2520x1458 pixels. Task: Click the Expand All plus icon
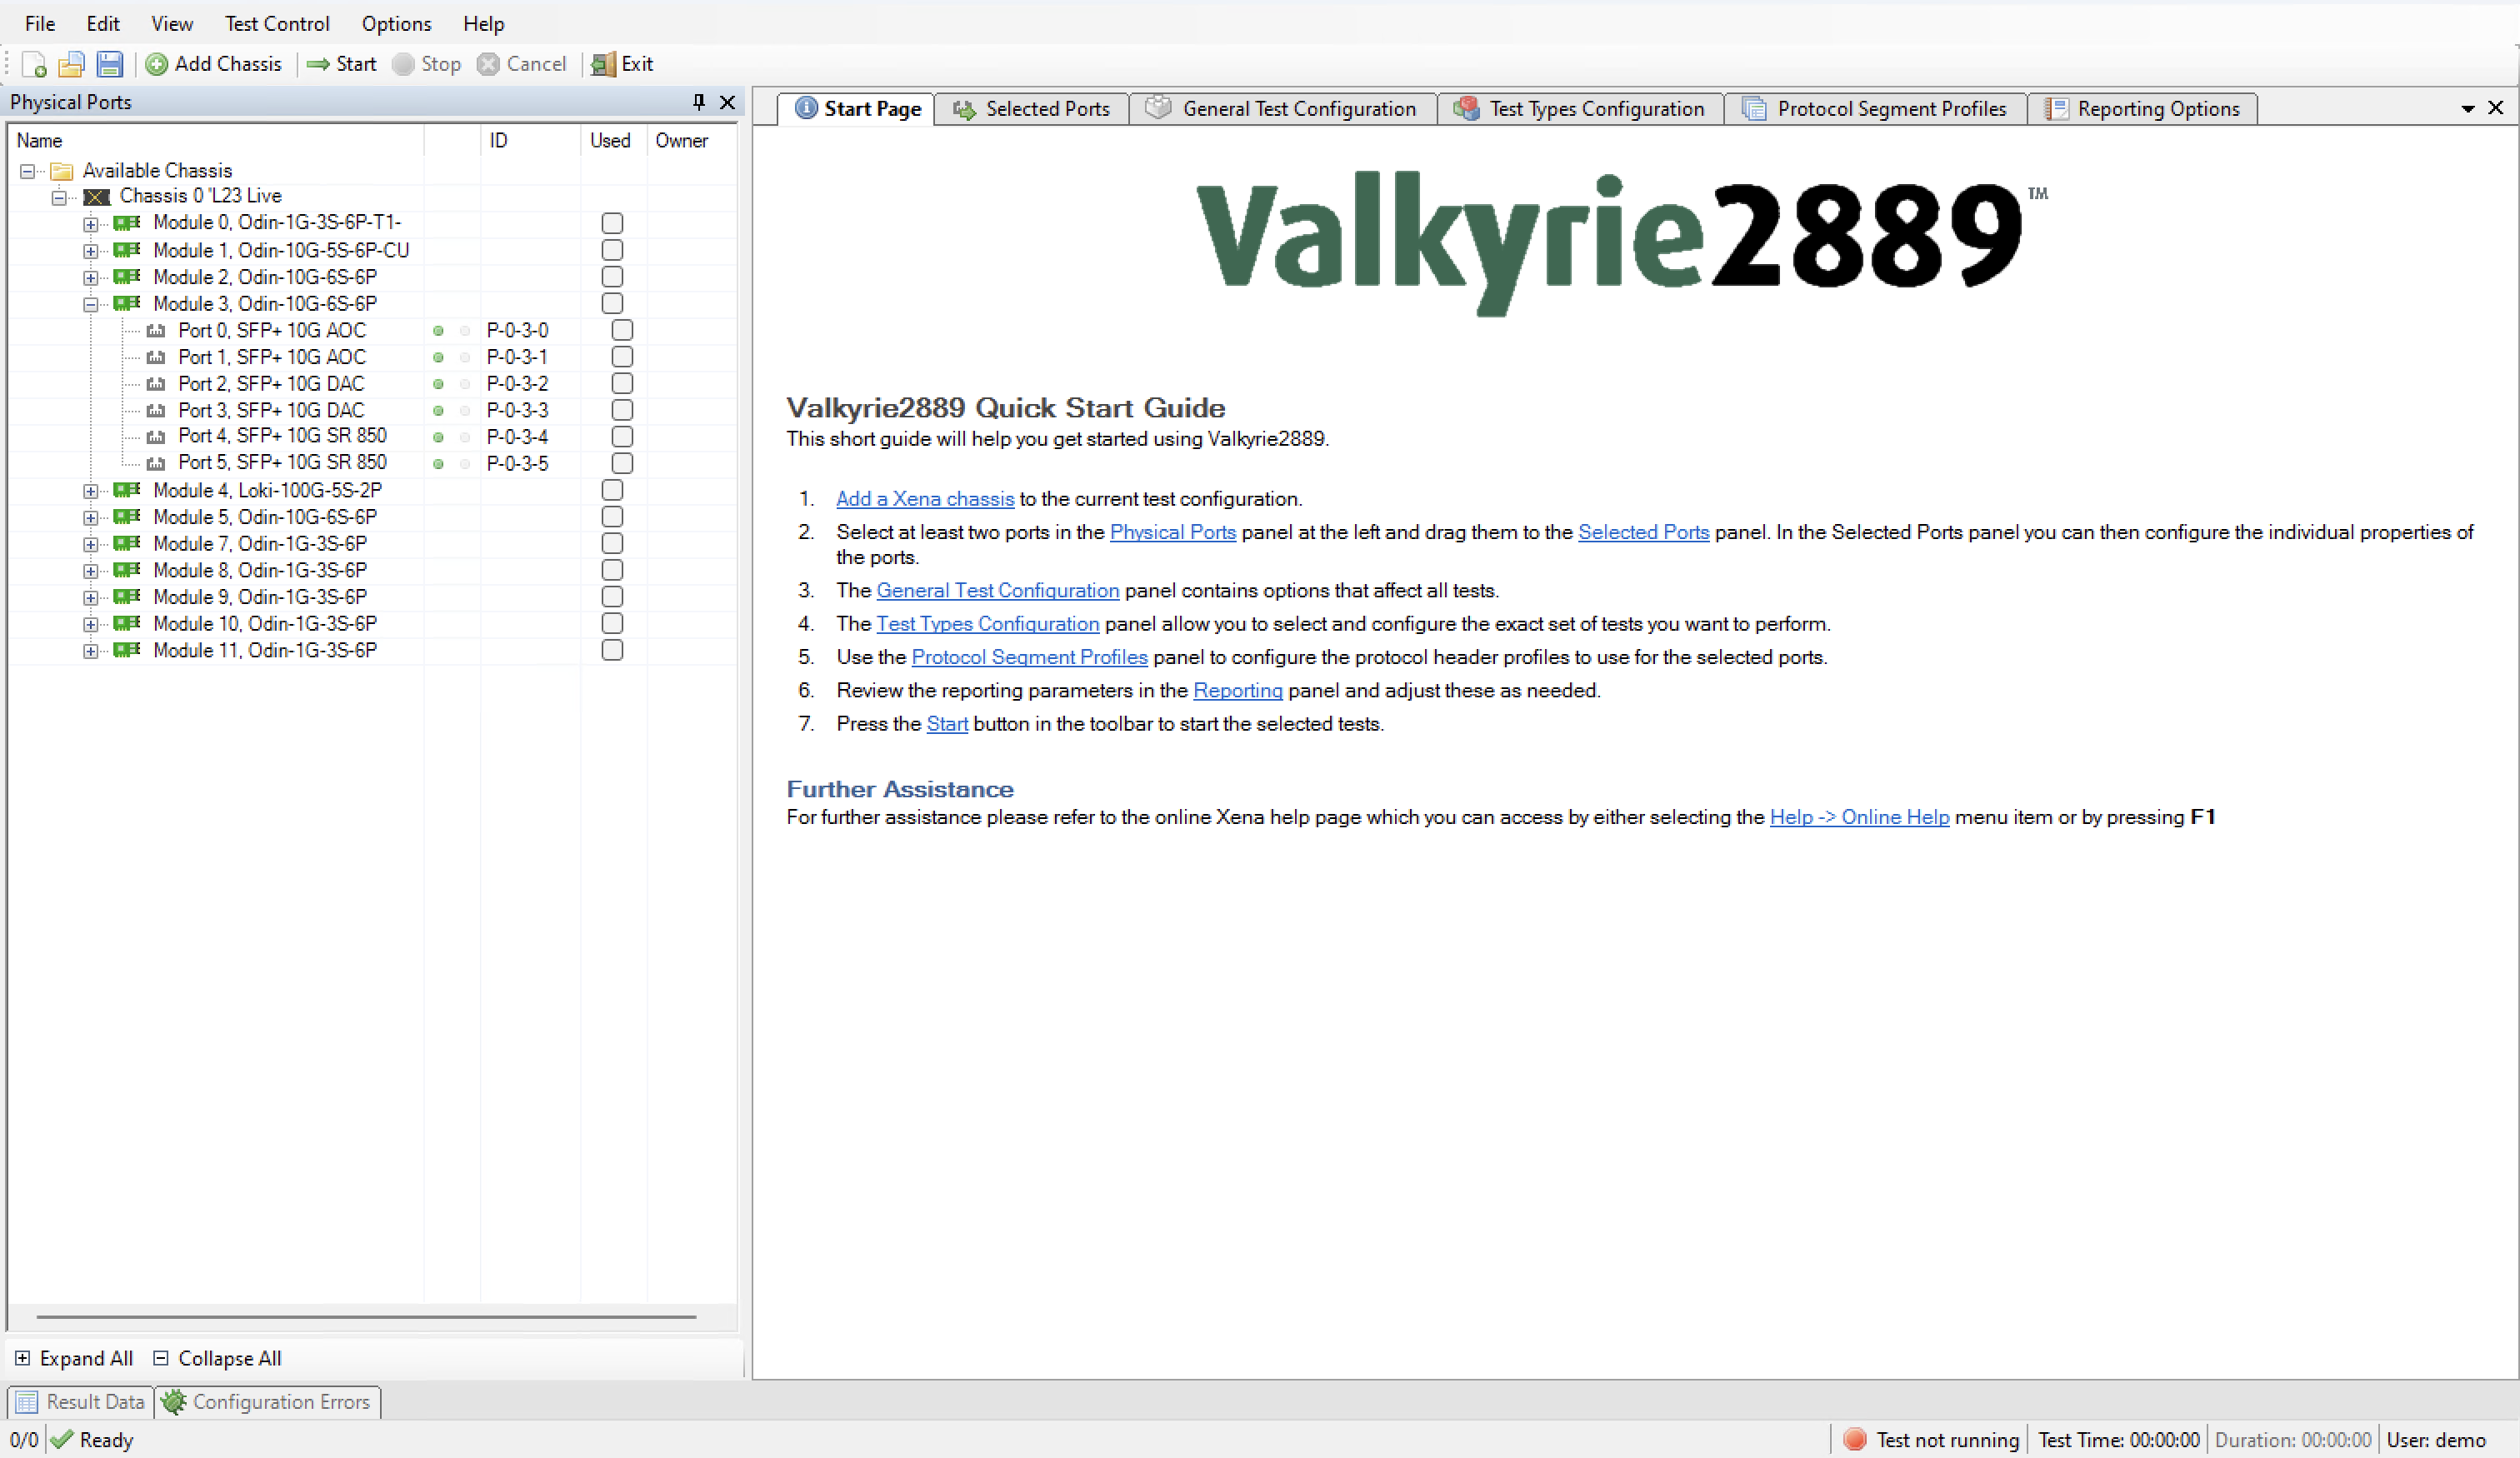point(22,1358)
